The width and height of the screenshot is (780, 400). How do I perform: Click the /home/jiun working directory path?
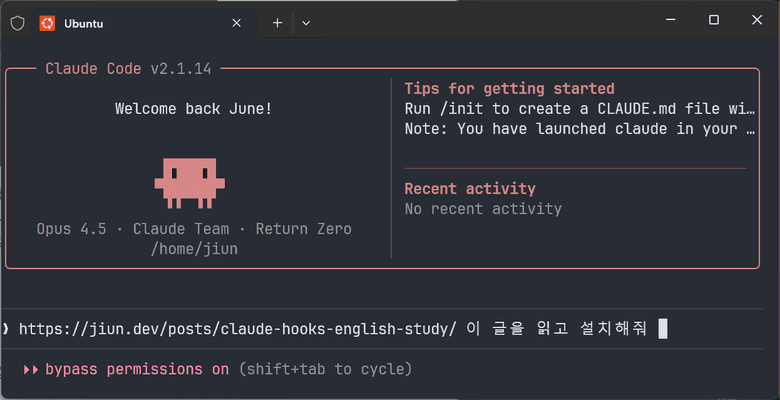(194, 249)
